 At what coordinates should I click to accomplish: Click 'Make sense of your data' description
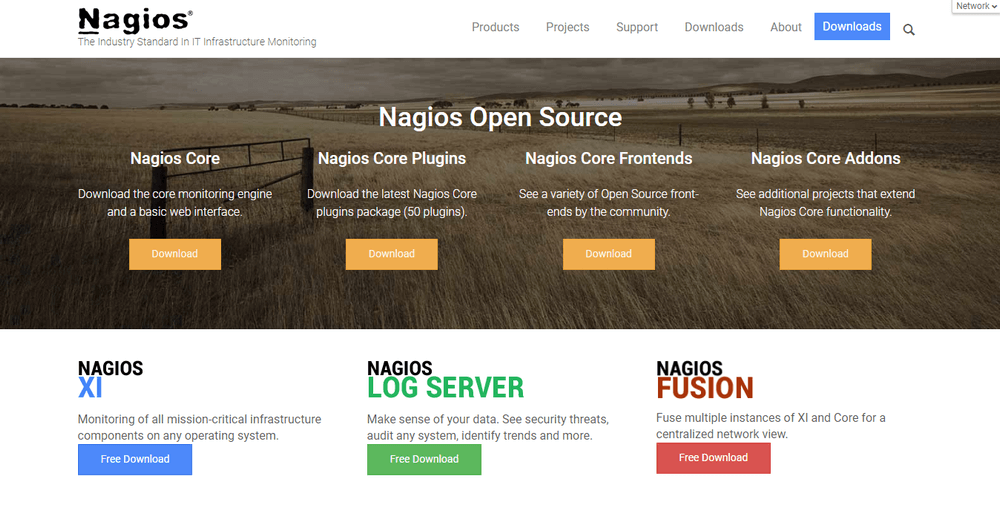(488, 427)
